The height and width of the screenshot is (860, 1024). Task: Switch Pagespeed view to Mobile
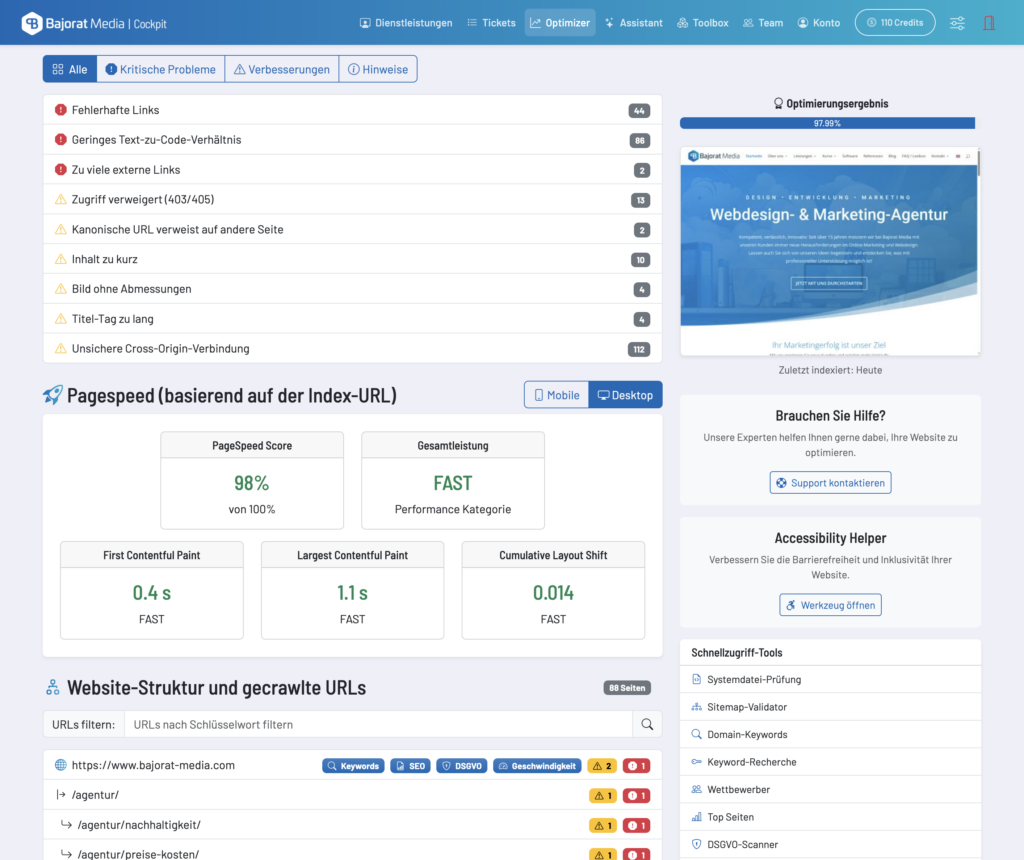point(556,394)
